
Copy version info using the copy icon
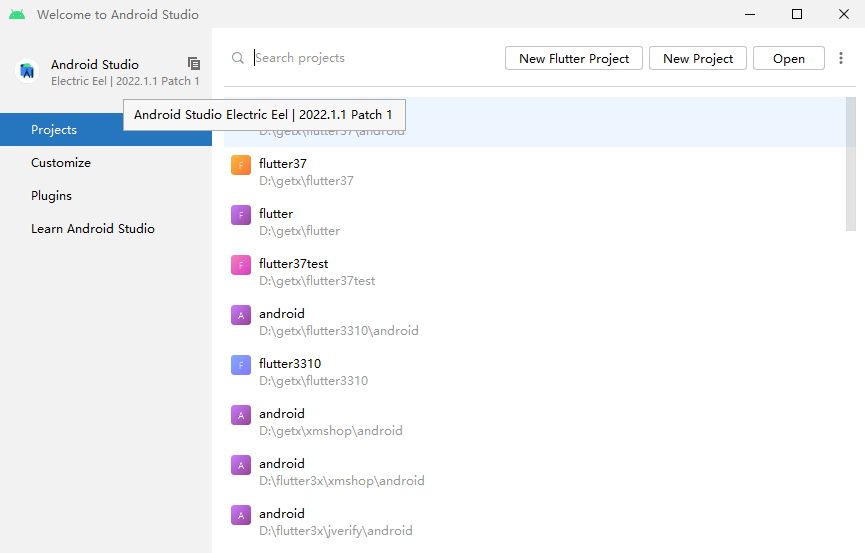tap(194, 63)
